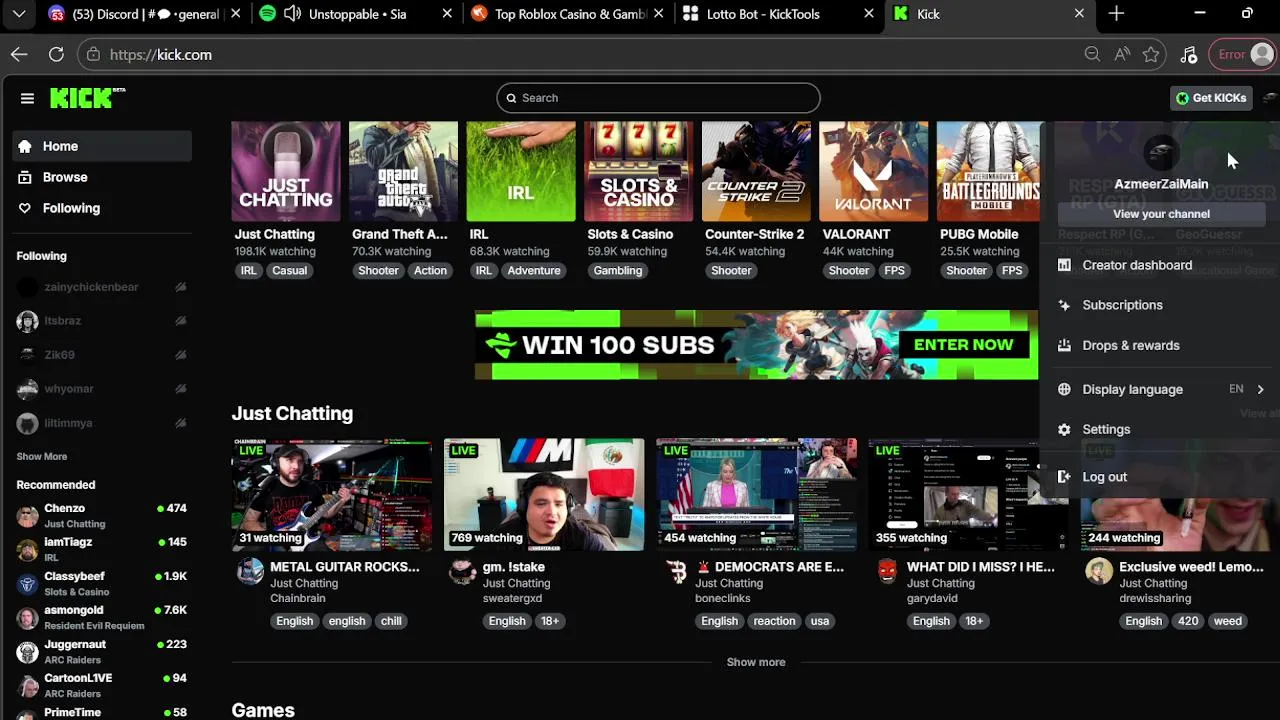Click the 'reaction' tag on boneclinks stream

pyautogui.click(x=774, y=621)
